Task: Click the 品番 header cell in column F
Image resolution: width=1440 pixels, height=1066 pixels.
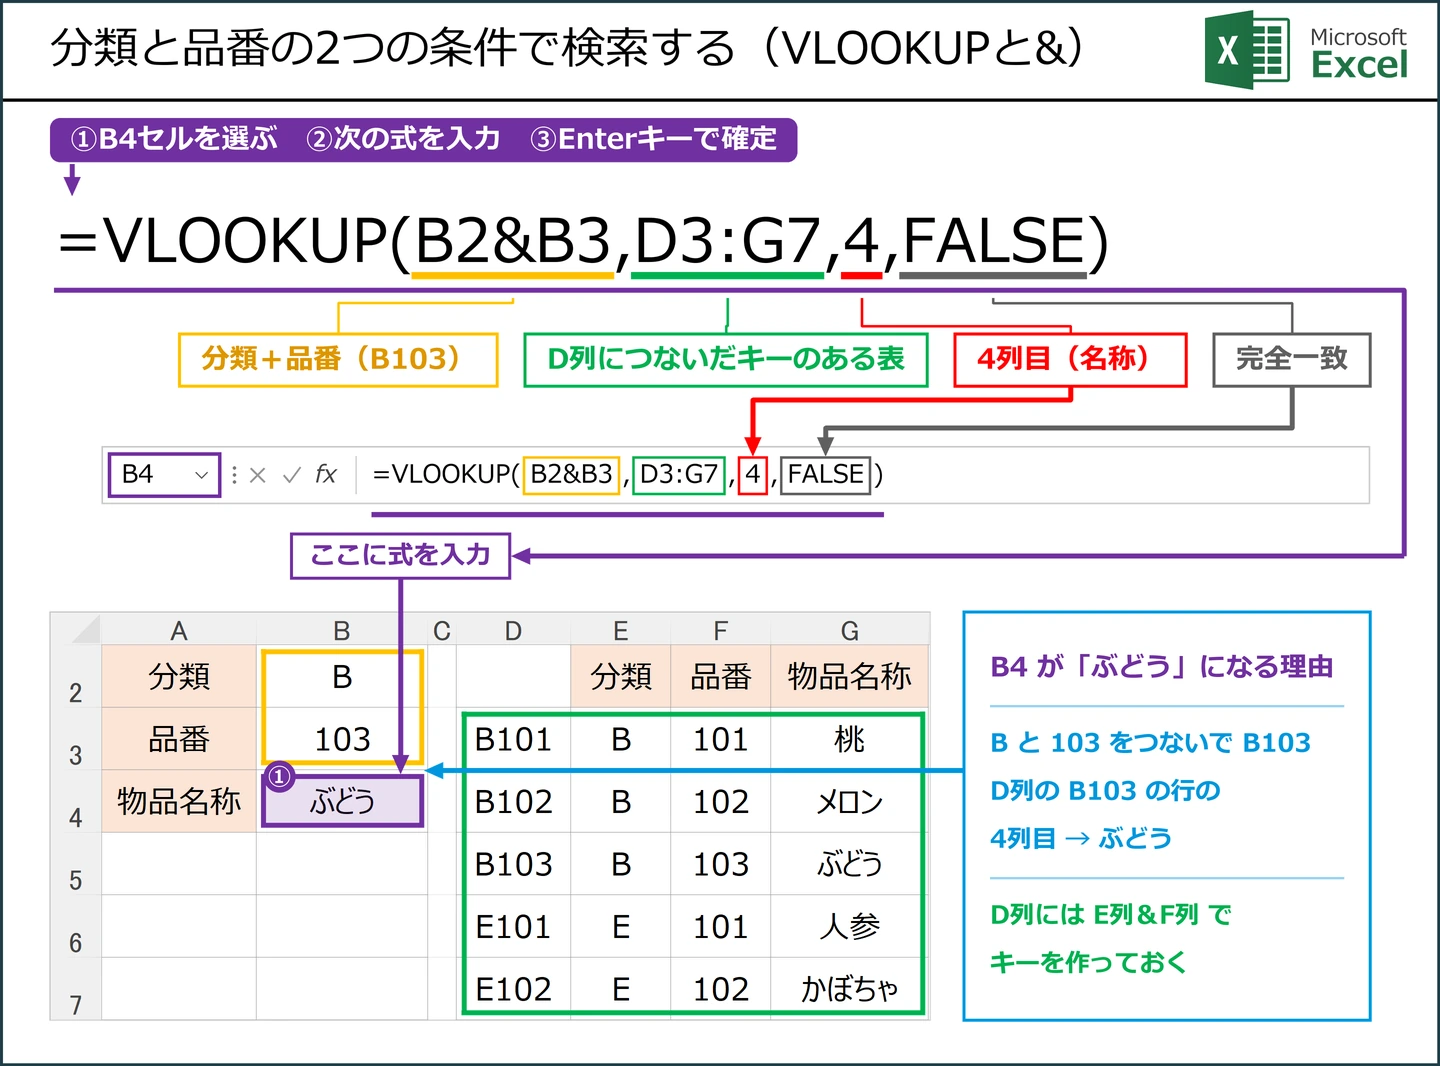Action: (x=721, y=677)
